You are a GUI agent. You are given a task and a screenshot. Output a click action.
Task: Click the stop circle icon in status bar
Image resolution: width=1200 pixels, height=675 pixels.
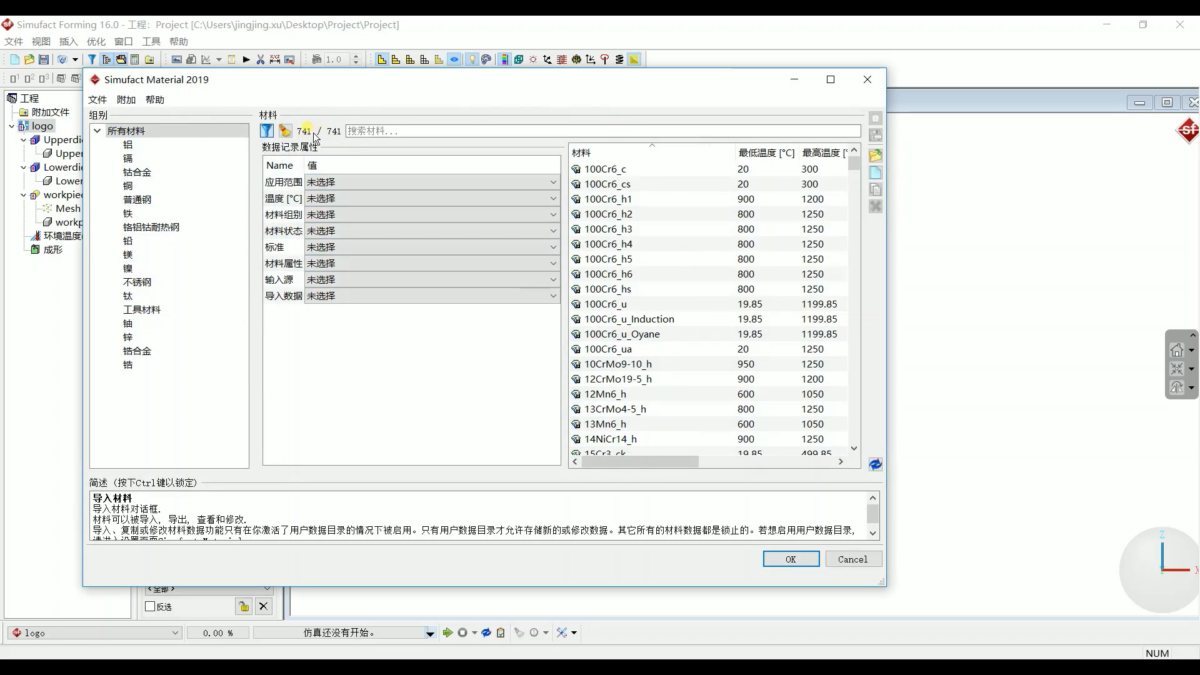tap(462, 633)
